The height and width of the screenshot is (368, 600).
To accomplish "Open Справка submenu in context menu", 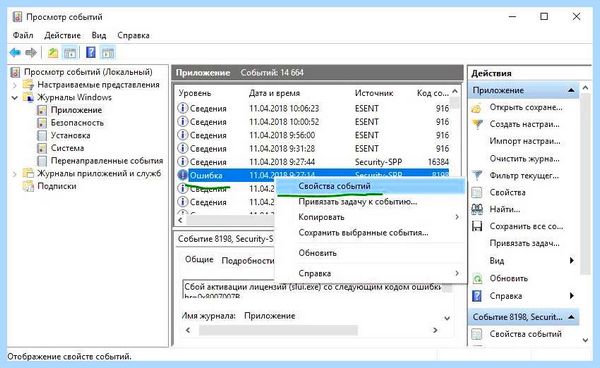I will [370, 274].
